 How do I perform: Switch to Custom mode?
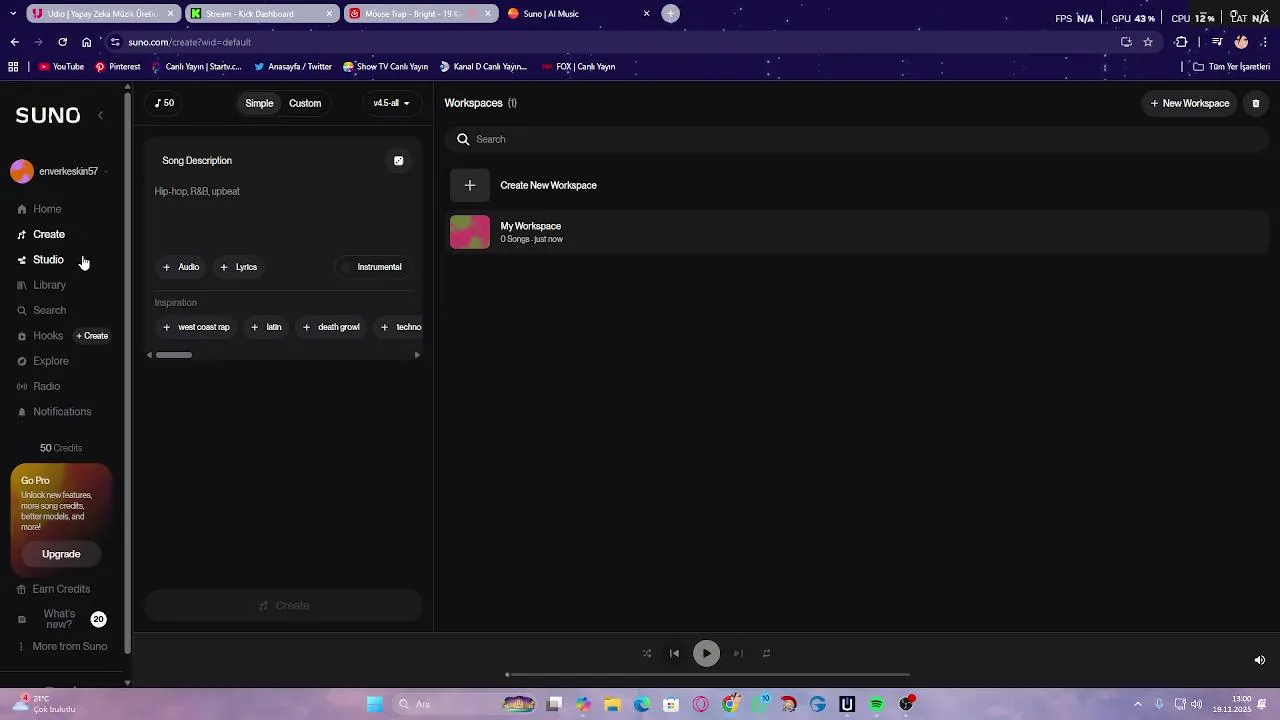tap(305, 103)
